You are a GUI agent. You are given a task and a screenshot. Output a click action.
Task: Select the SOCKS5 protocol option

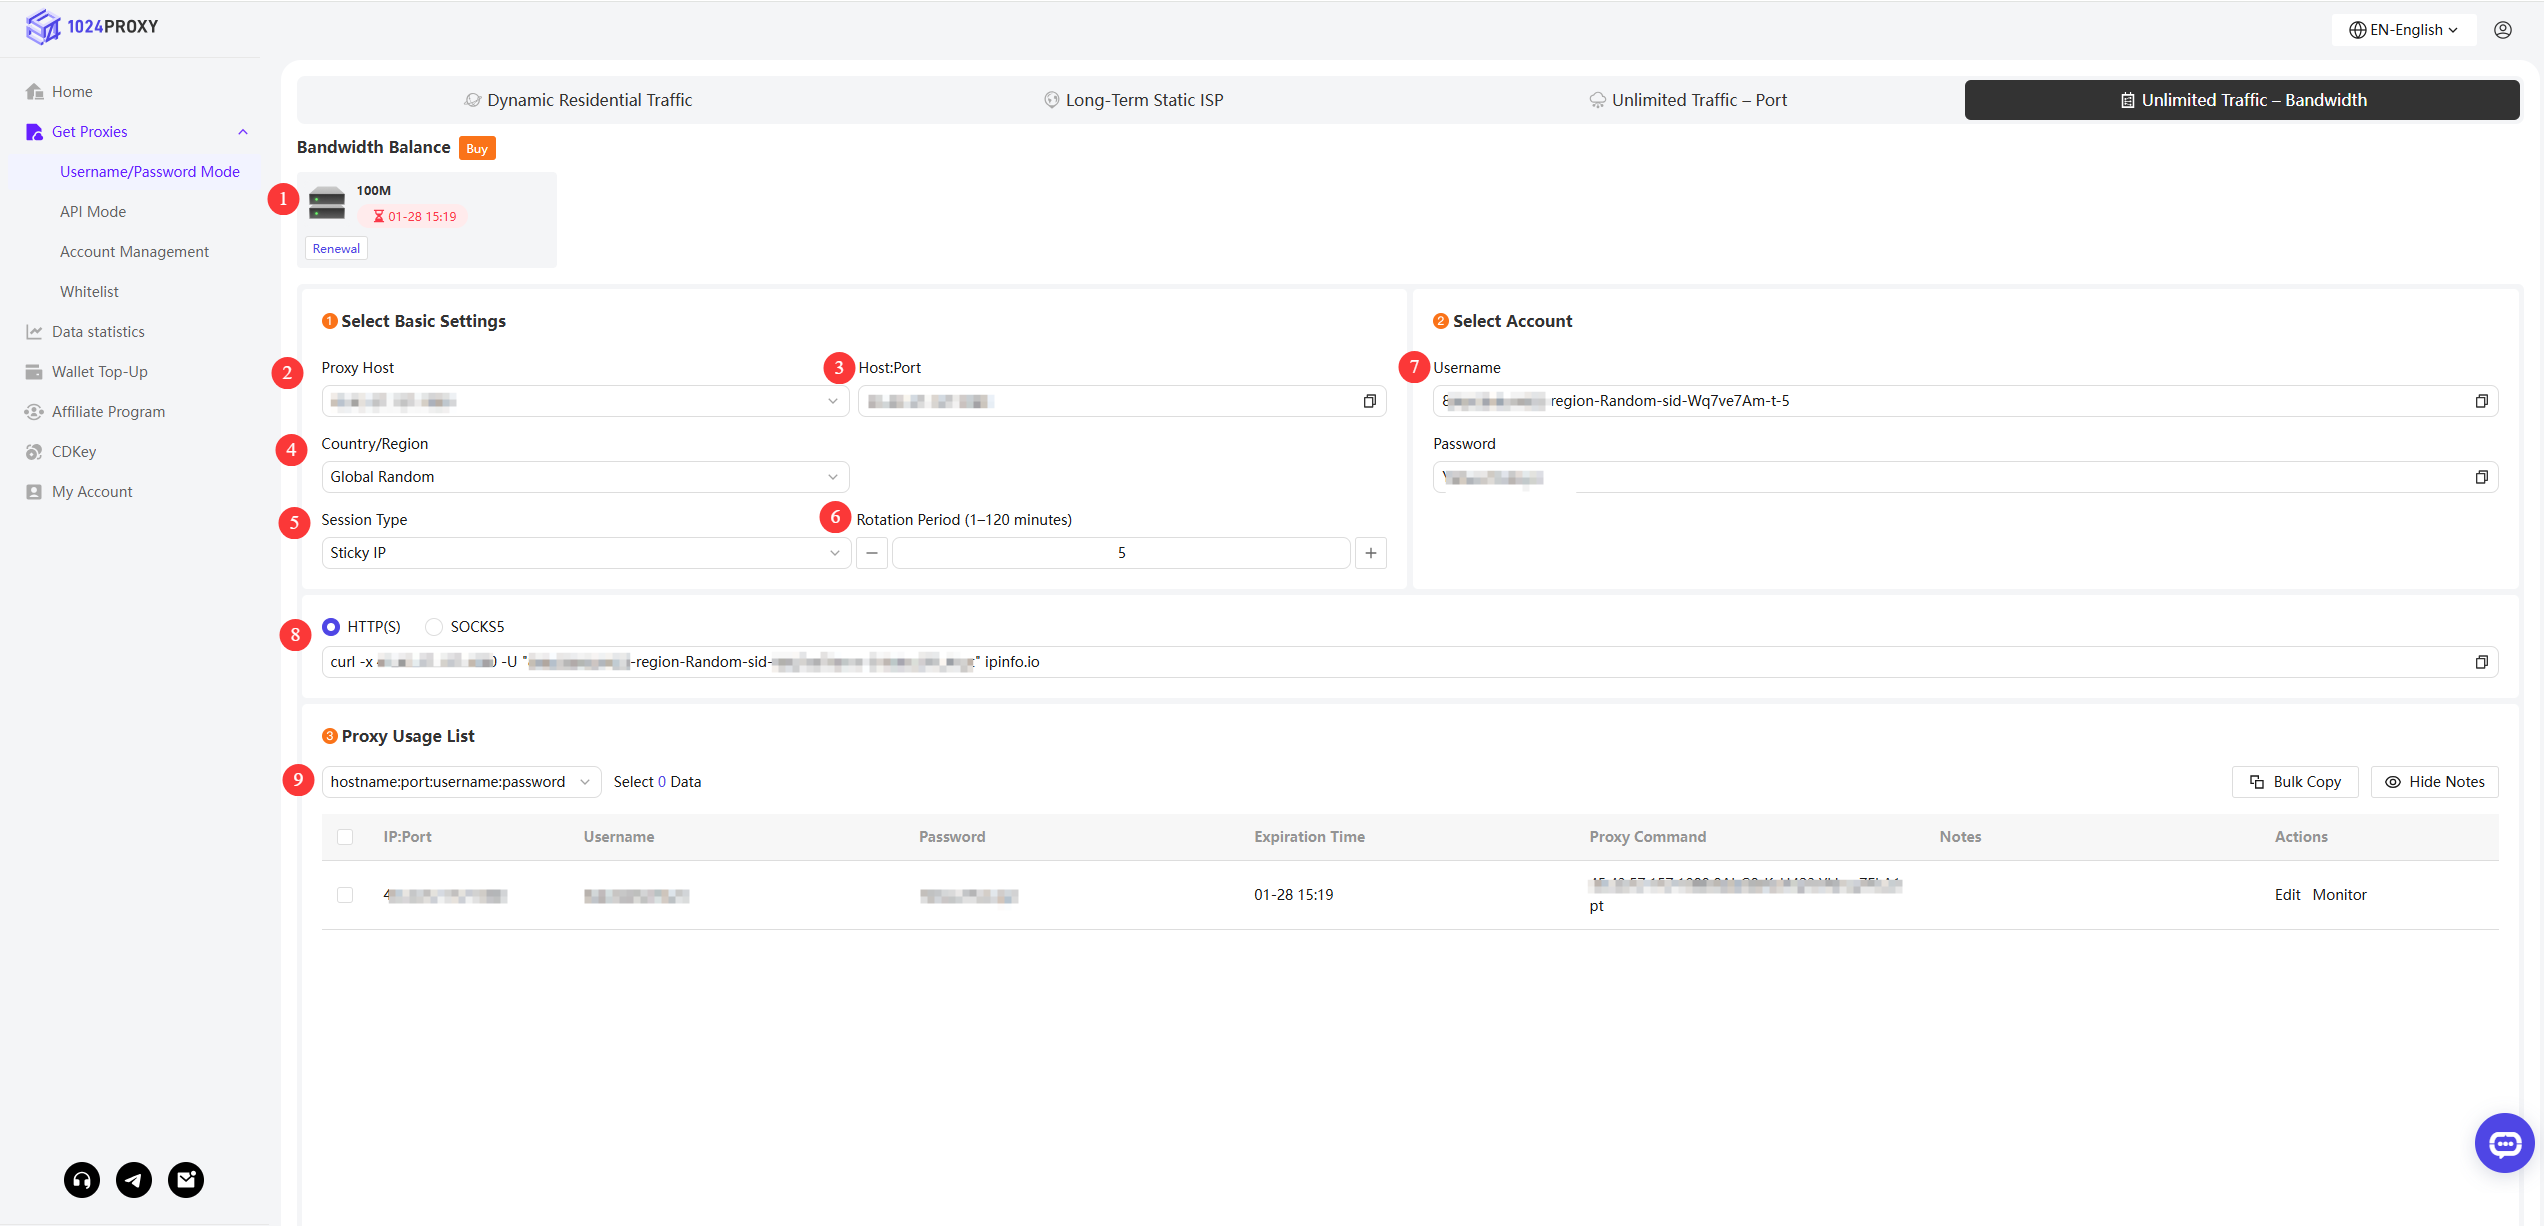click(x=434, y=627)
